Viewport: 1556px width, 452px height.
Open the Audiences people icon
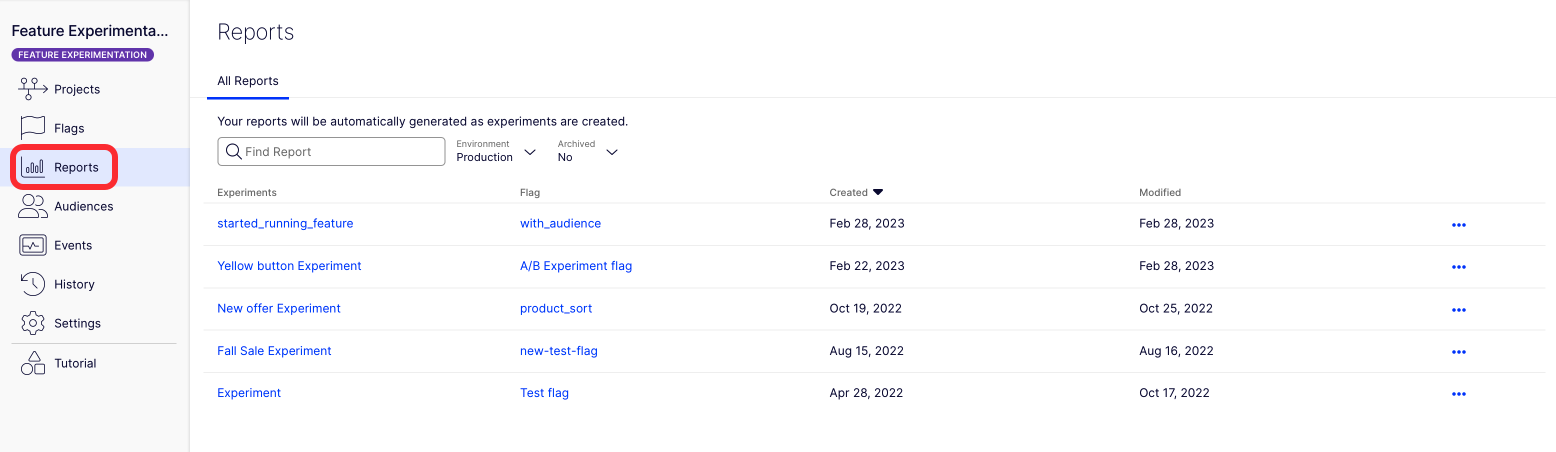[33, 206]
